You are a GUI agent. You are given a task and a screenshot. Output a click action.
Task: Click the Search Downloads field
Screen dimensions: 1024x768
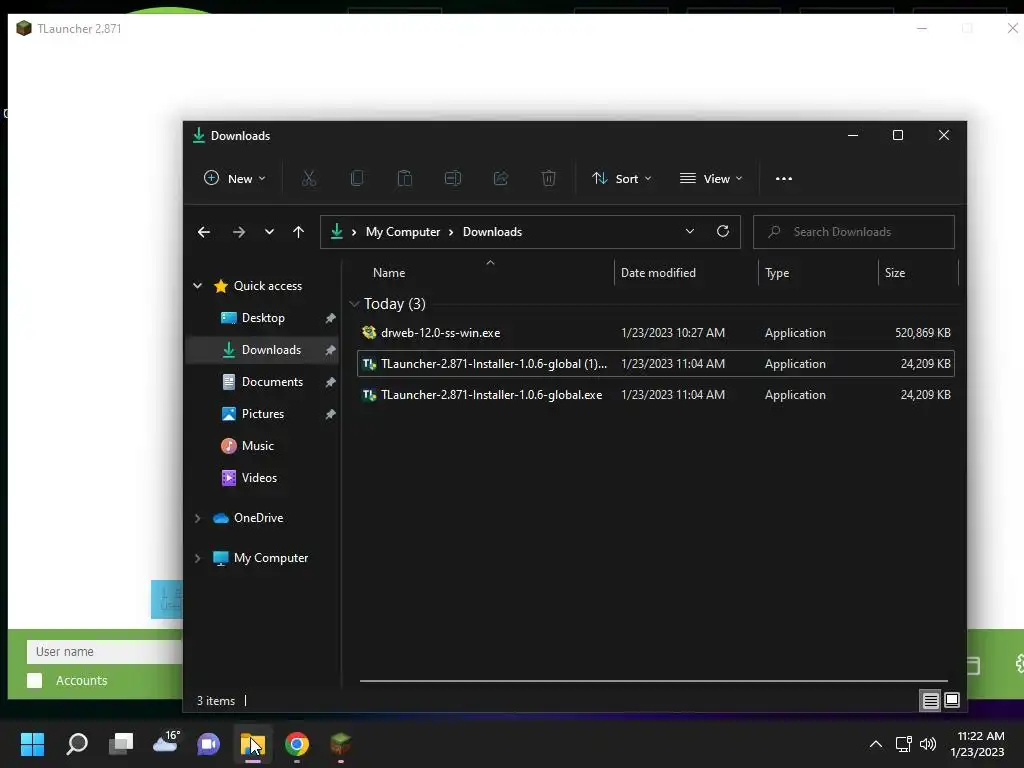click(854, 232)
